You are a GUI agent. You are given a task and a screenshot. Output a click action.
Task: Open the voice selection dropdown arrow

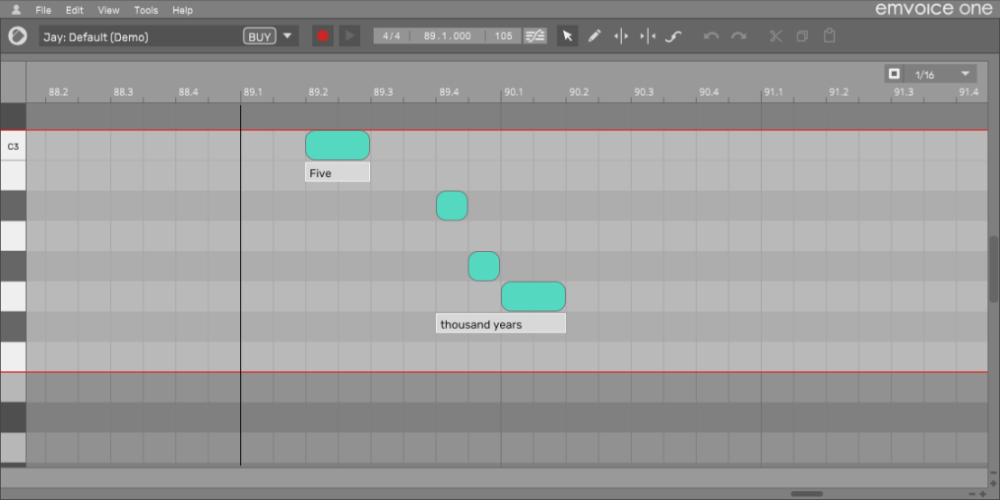click(287, 36)
